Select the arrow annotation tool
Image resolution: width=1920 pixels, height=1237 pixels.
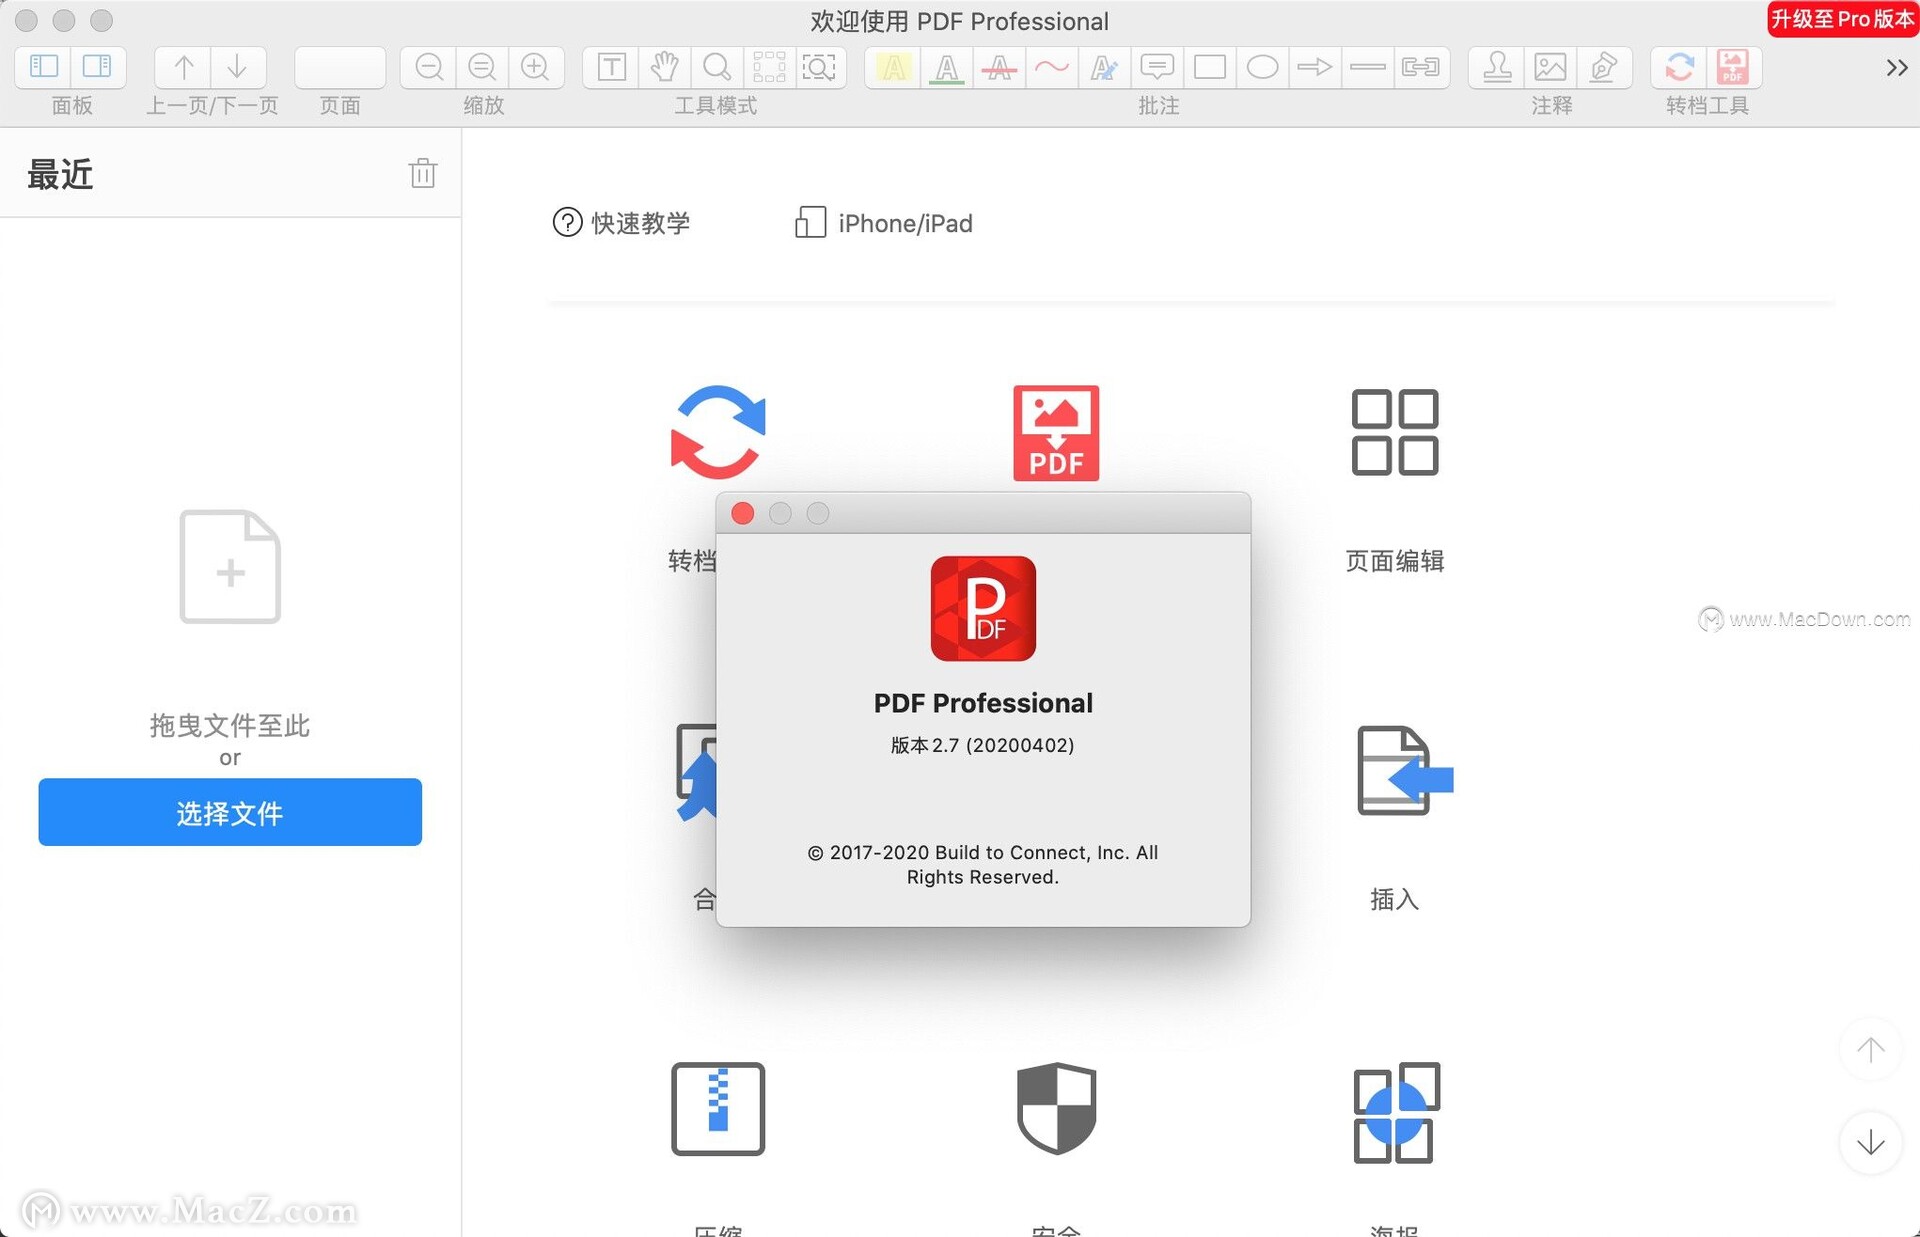[1315, 67]
